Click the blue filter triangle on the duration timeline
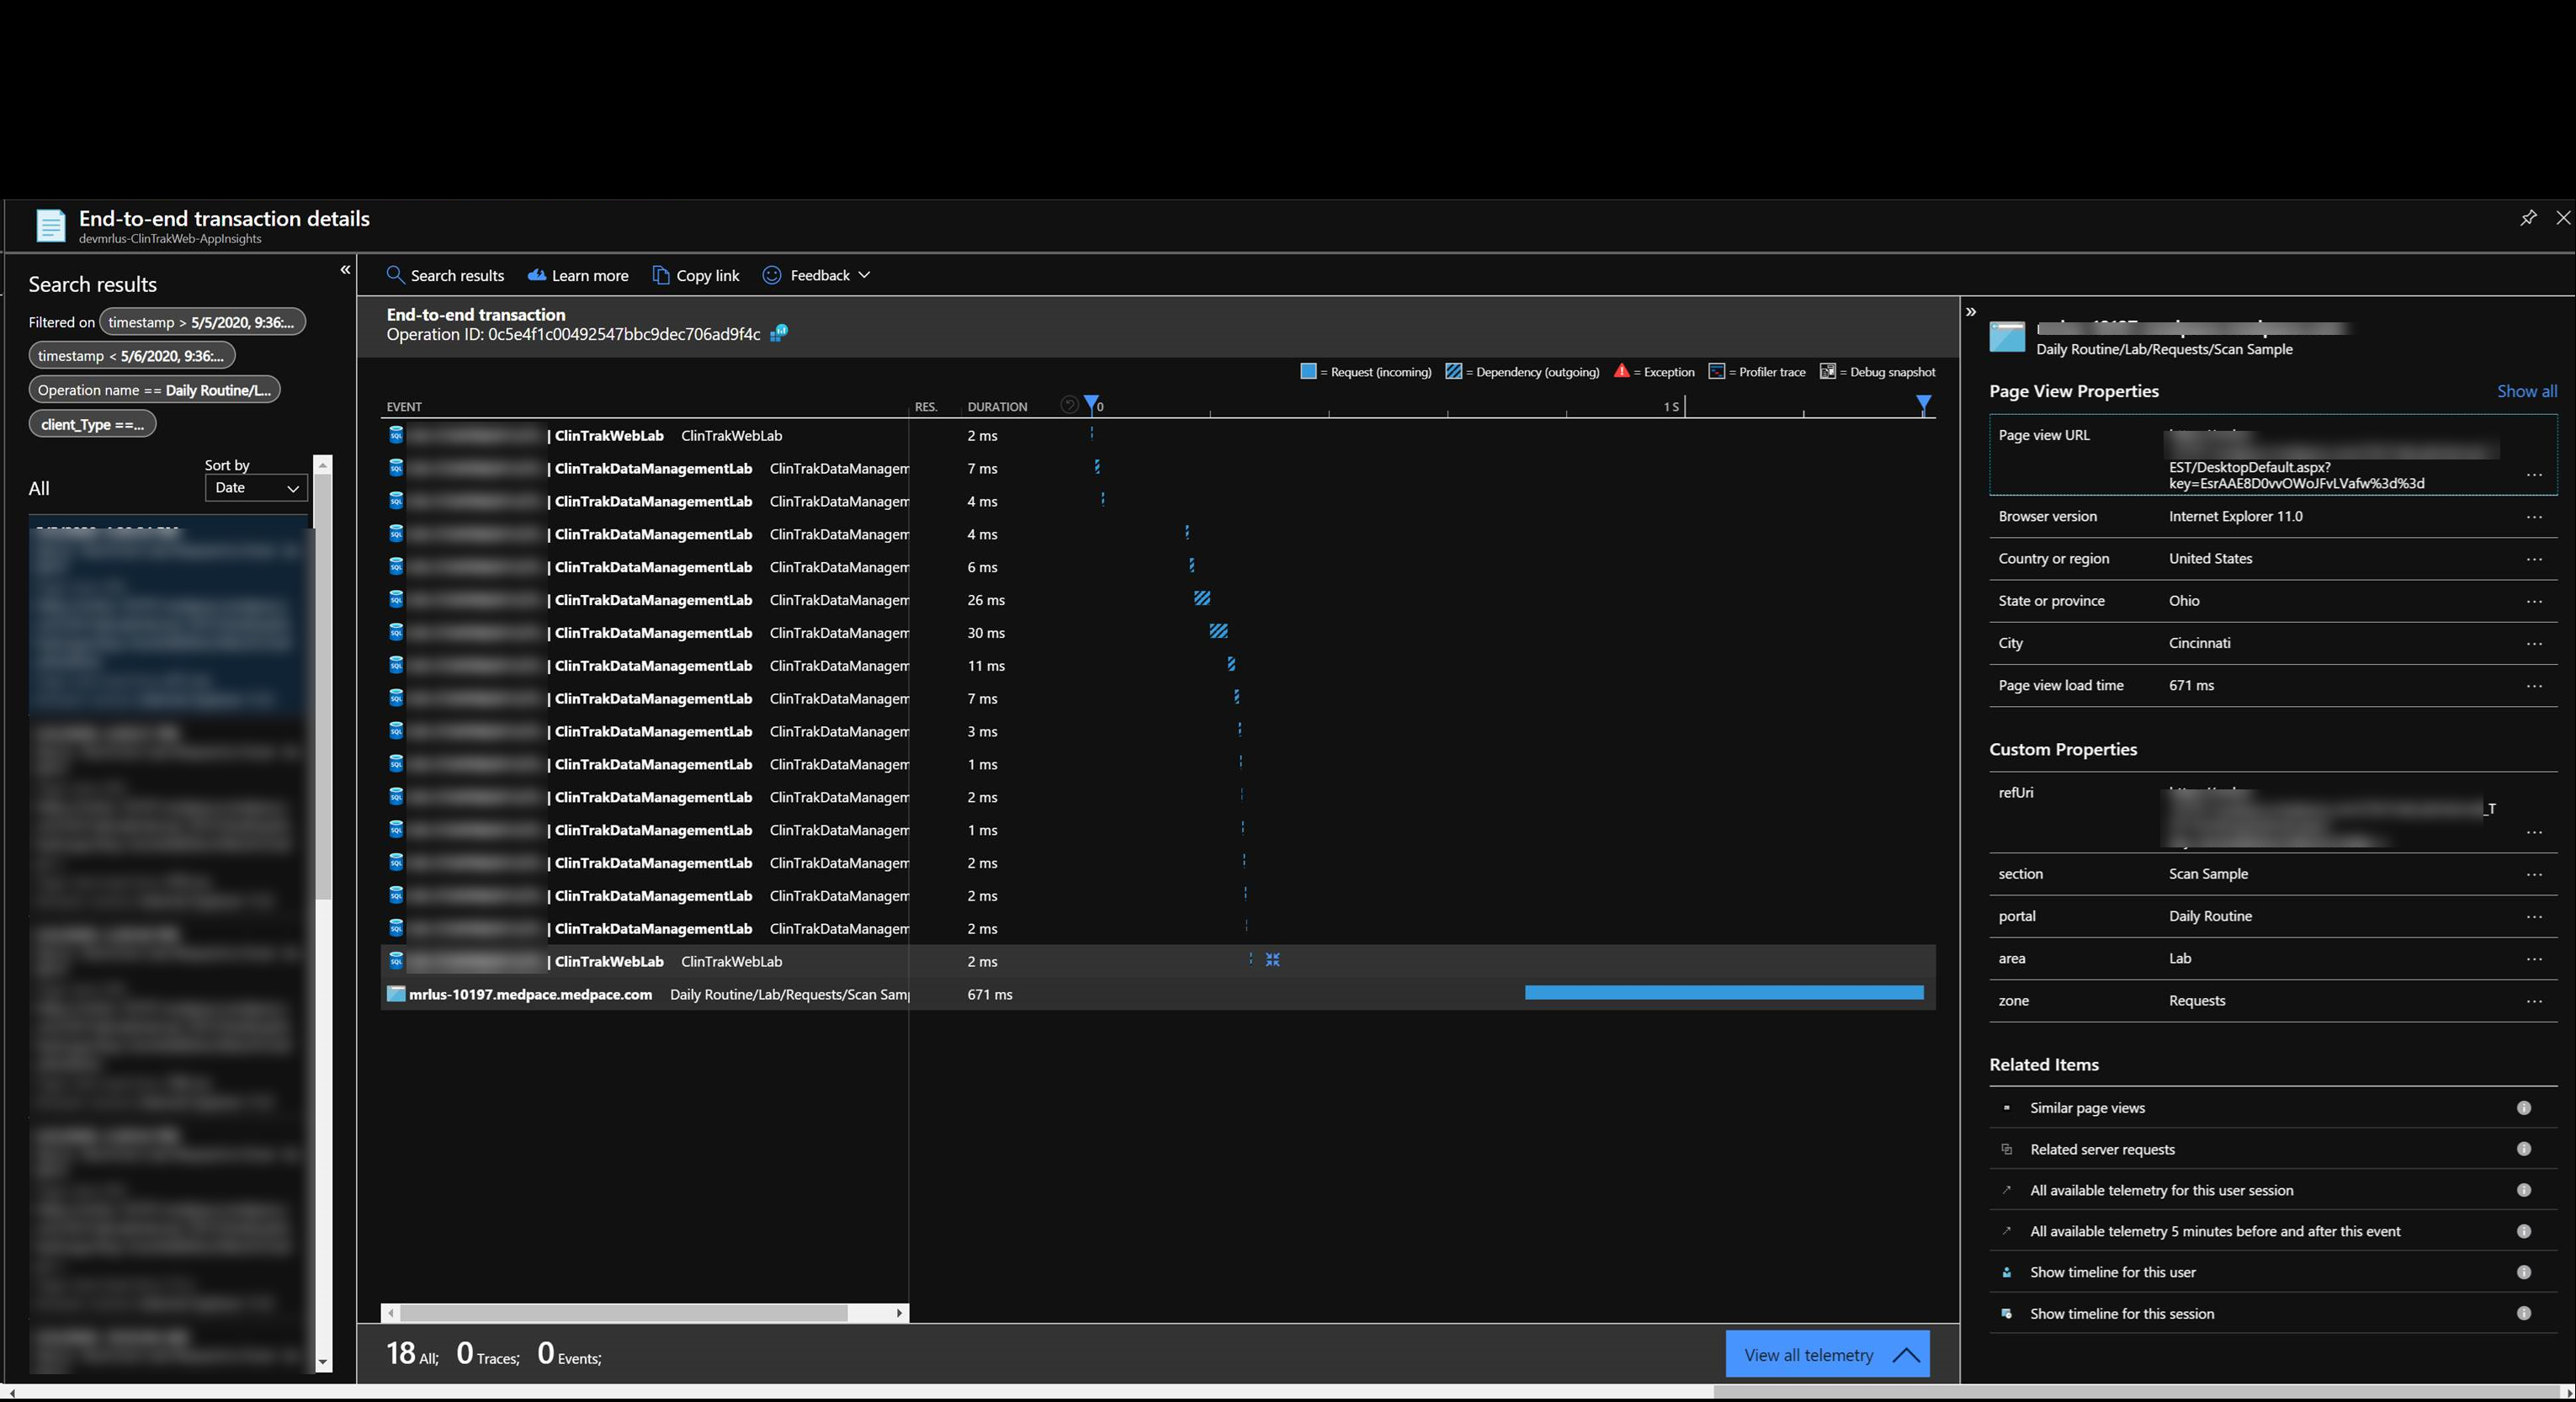Screen dimensions: 2576x1402 pos(1923,405)
